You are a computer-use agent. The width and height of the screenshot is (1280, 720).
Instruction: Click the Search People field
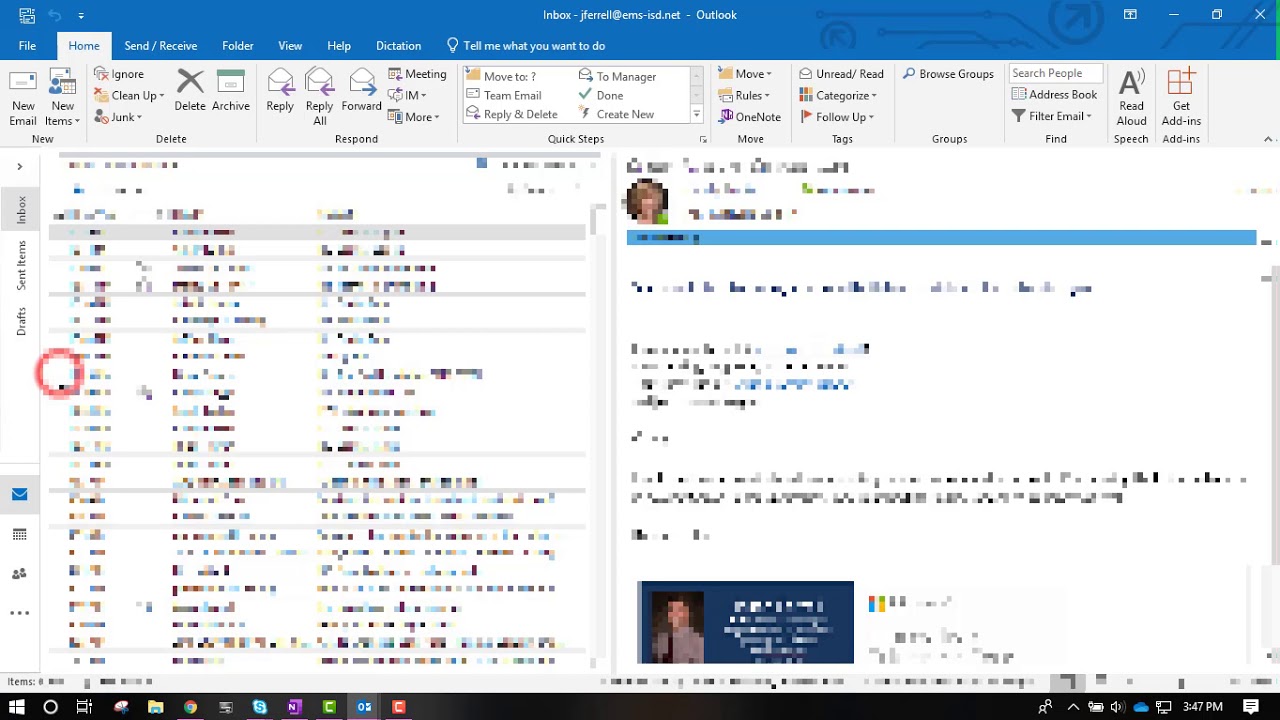tap(1055, 73)
